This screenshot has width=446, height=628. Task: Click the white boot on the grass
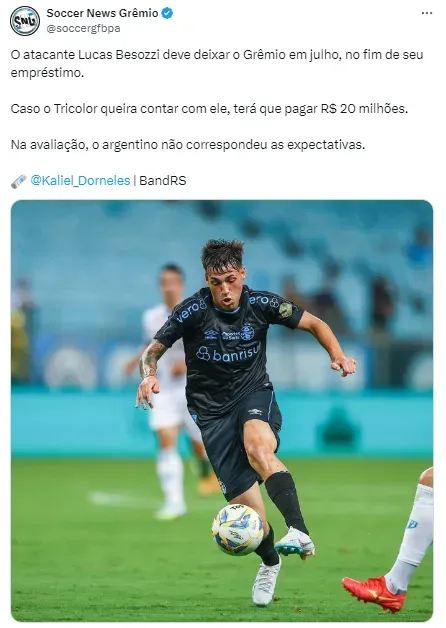coord(266,581)
